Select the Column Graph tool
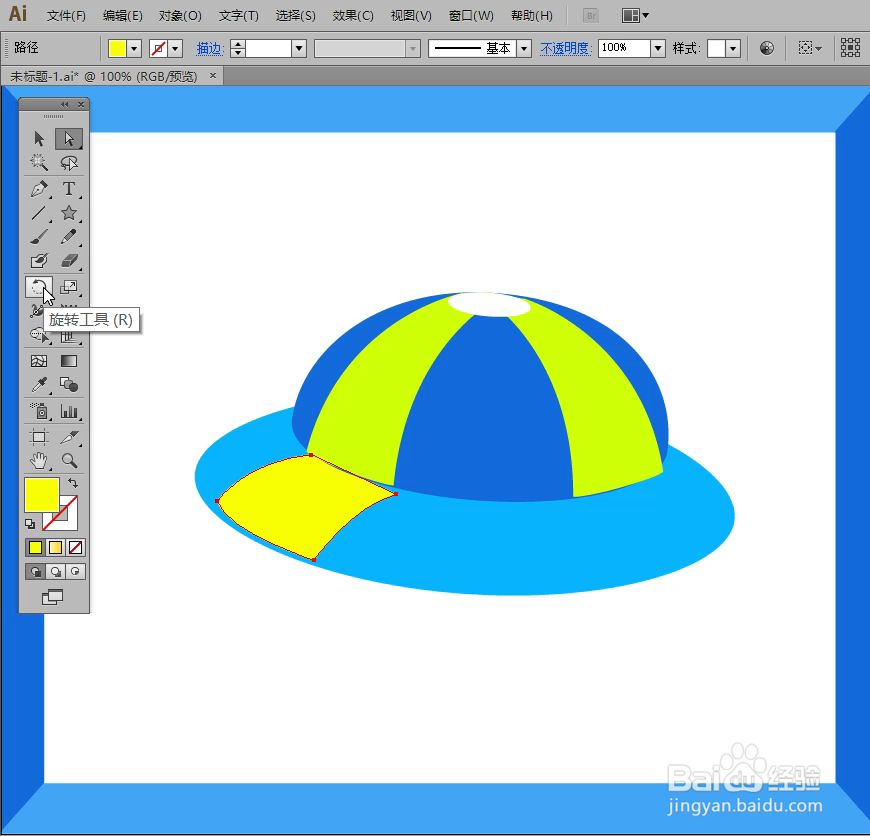Screen dimensions: 870x836 coord(69,411)
